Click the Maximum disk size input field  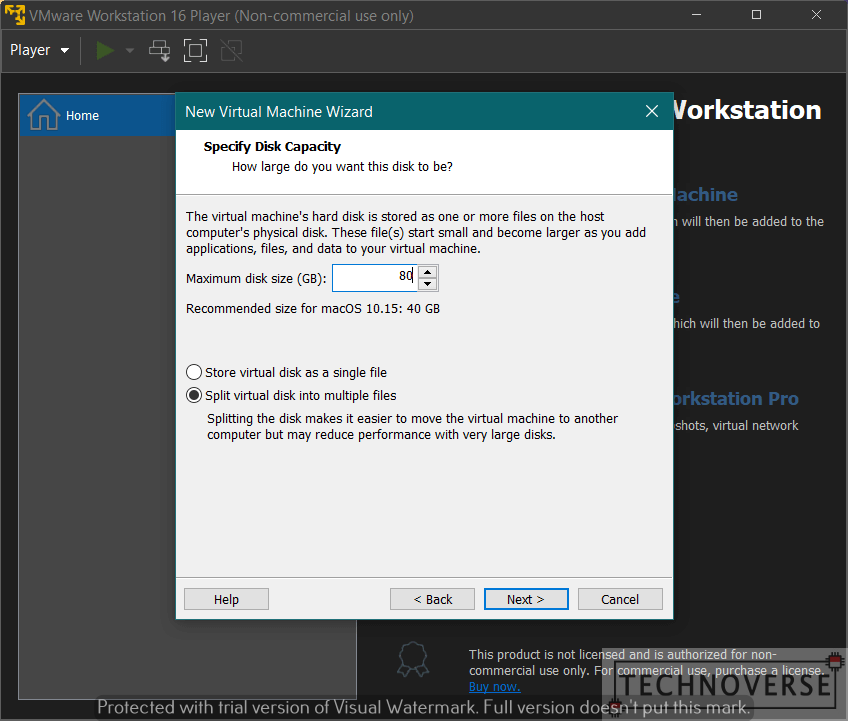point(375,277)
